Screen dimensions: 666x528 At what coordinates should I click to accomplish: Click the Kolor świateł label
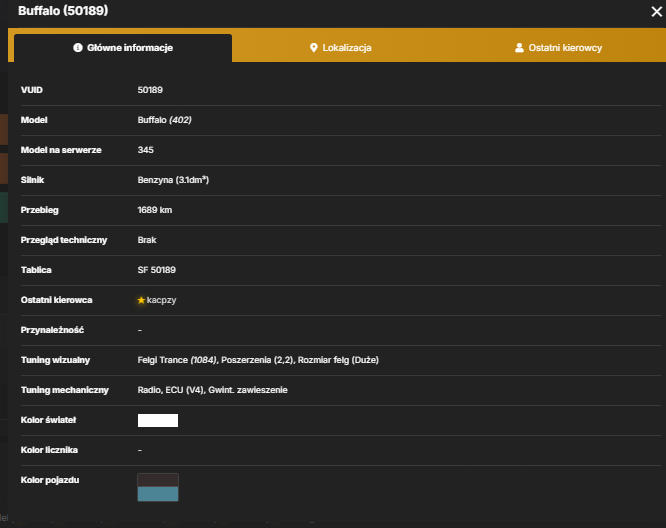[48, 420]
